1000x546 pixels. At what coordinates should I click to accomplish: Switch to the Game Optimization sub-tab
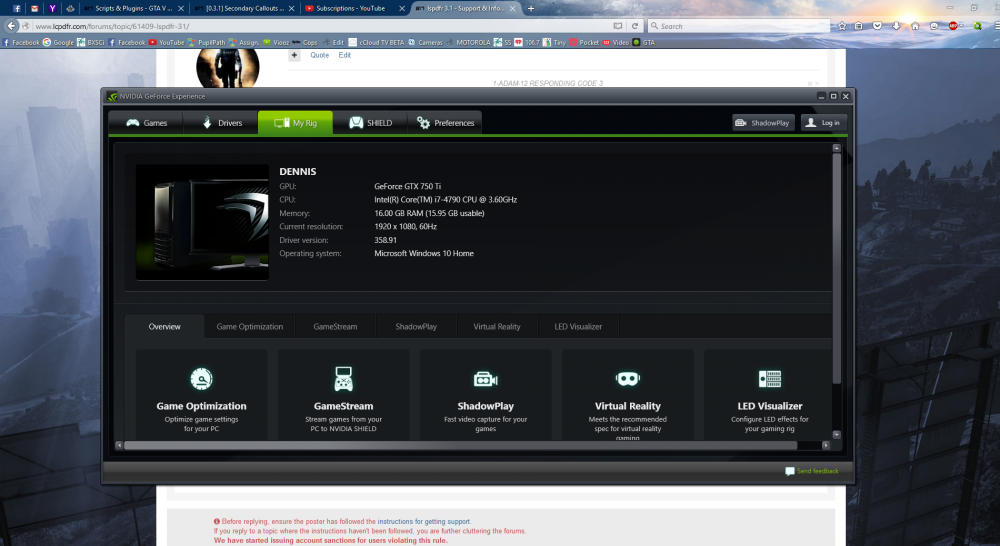pyautogui.click(x=249, y=326)
